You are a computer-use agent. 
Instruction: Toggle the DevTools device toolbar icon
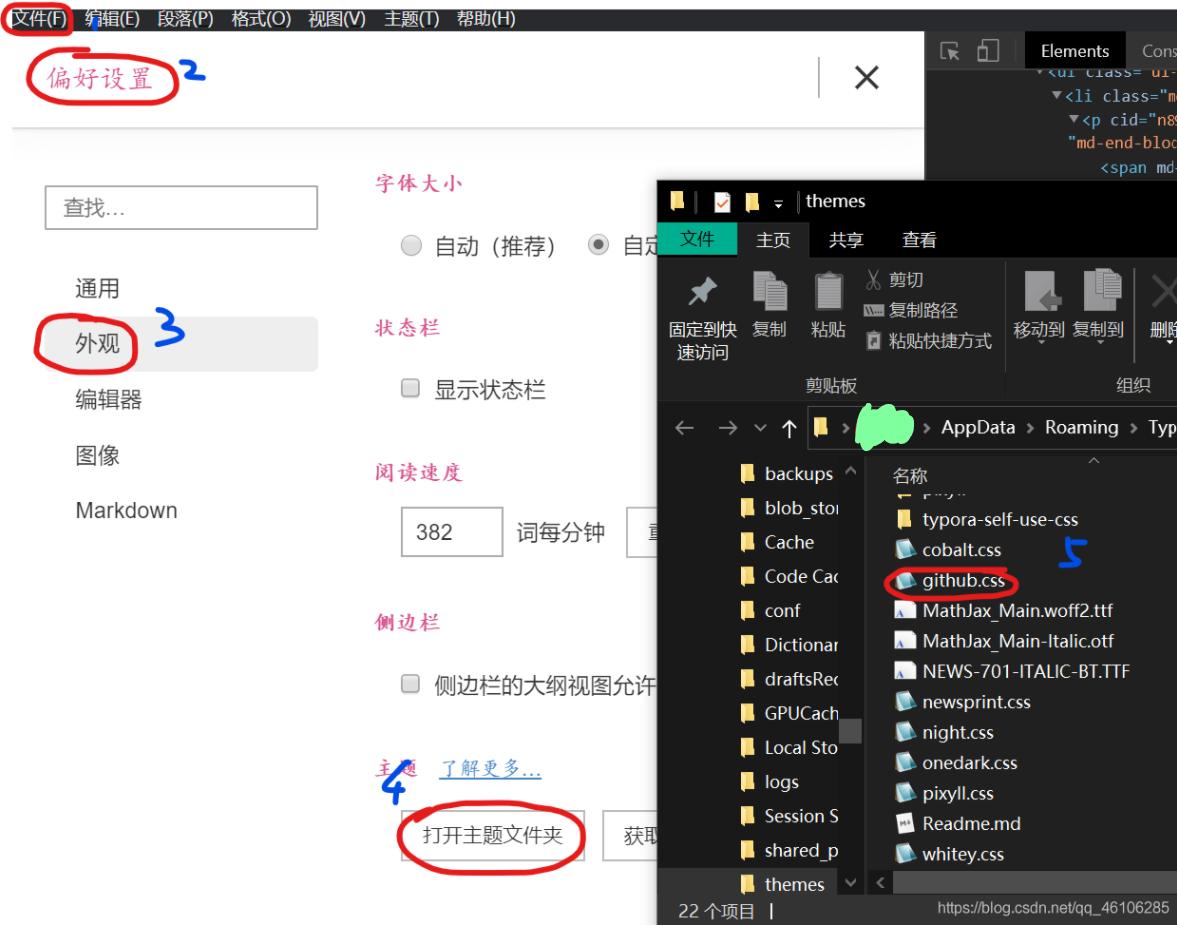pos(988,51)
